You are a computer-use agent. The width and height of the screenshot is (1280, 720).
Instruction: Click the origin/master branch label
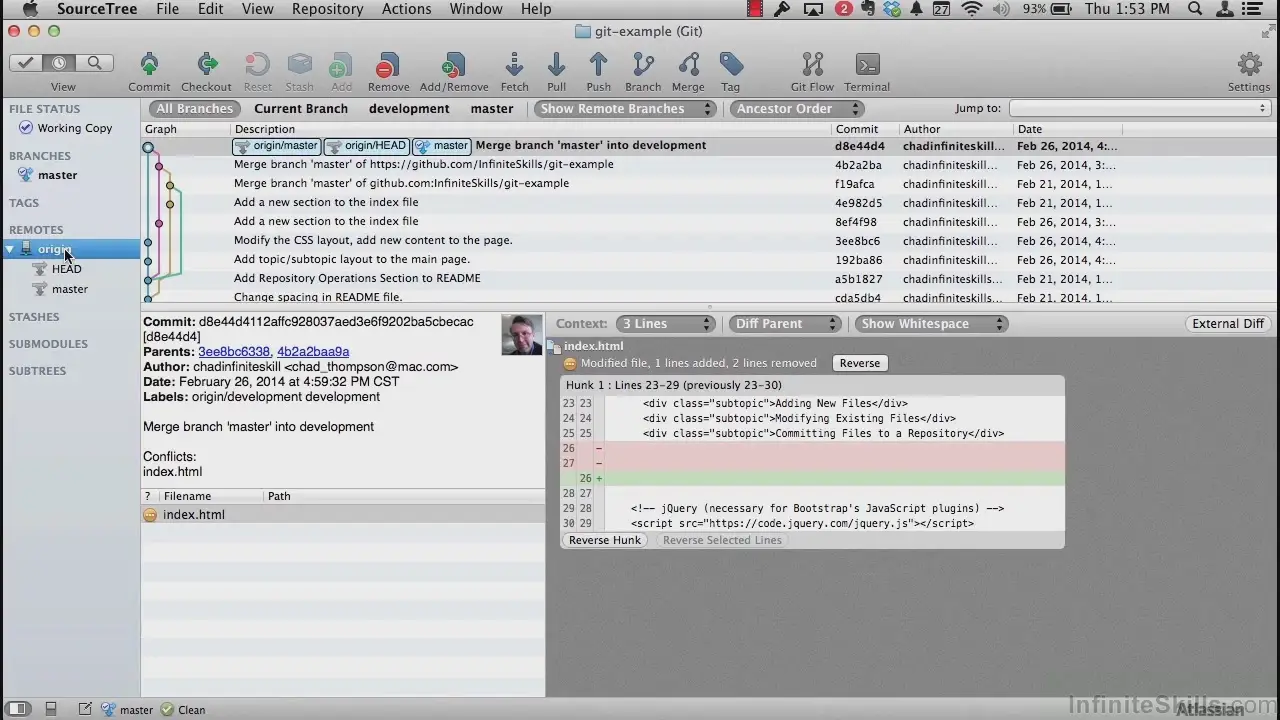[276, 146]
